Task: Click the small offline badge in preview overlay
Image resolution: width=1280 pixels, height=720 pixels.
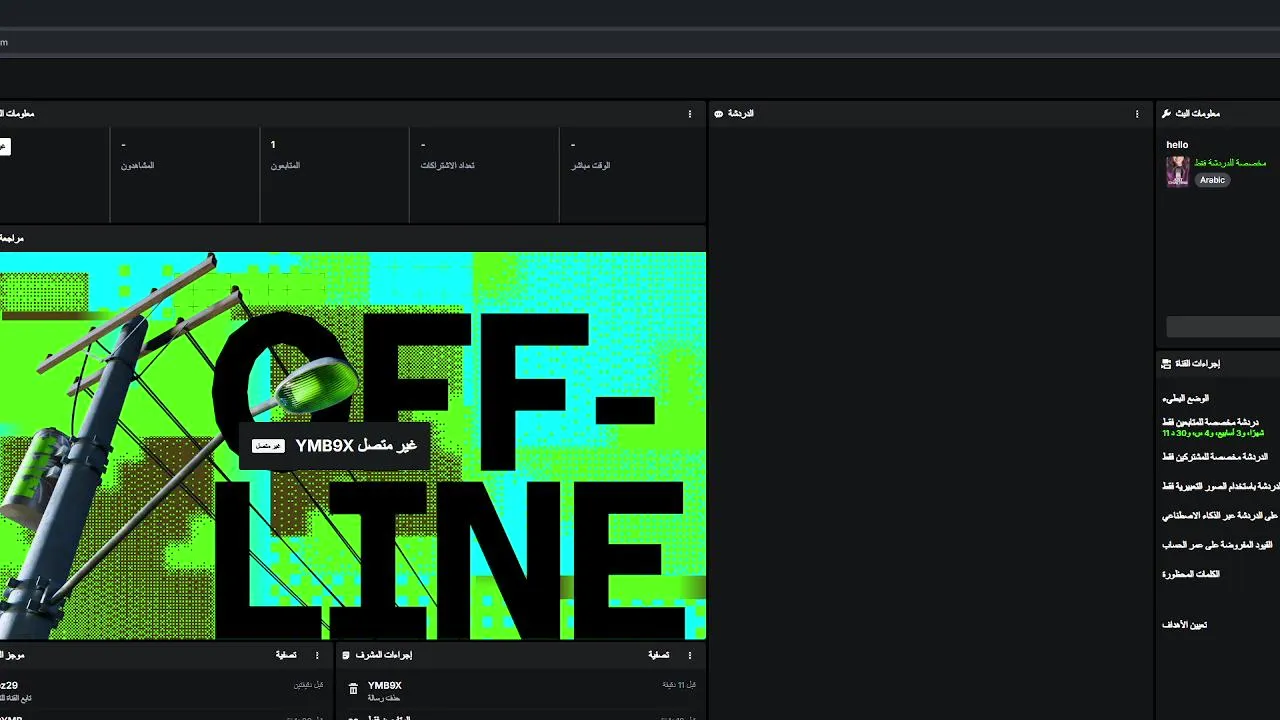Action: (268, 446)
